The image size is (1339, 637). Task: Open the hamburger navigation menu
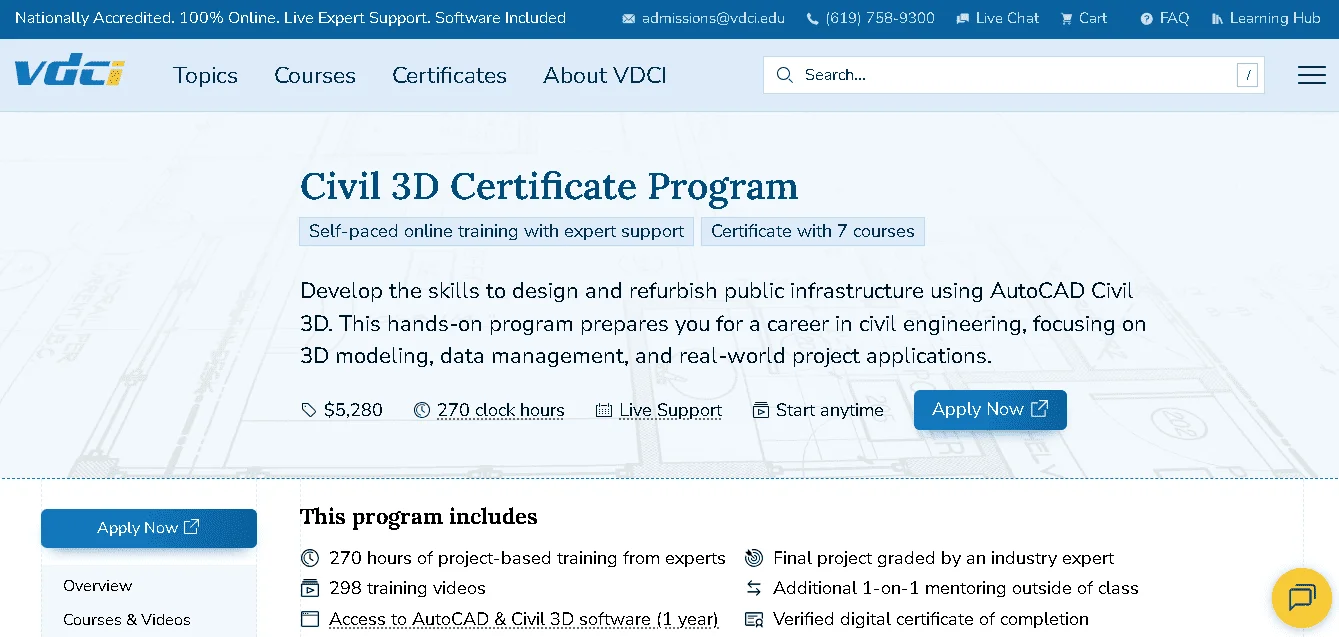pos(1311,74)
